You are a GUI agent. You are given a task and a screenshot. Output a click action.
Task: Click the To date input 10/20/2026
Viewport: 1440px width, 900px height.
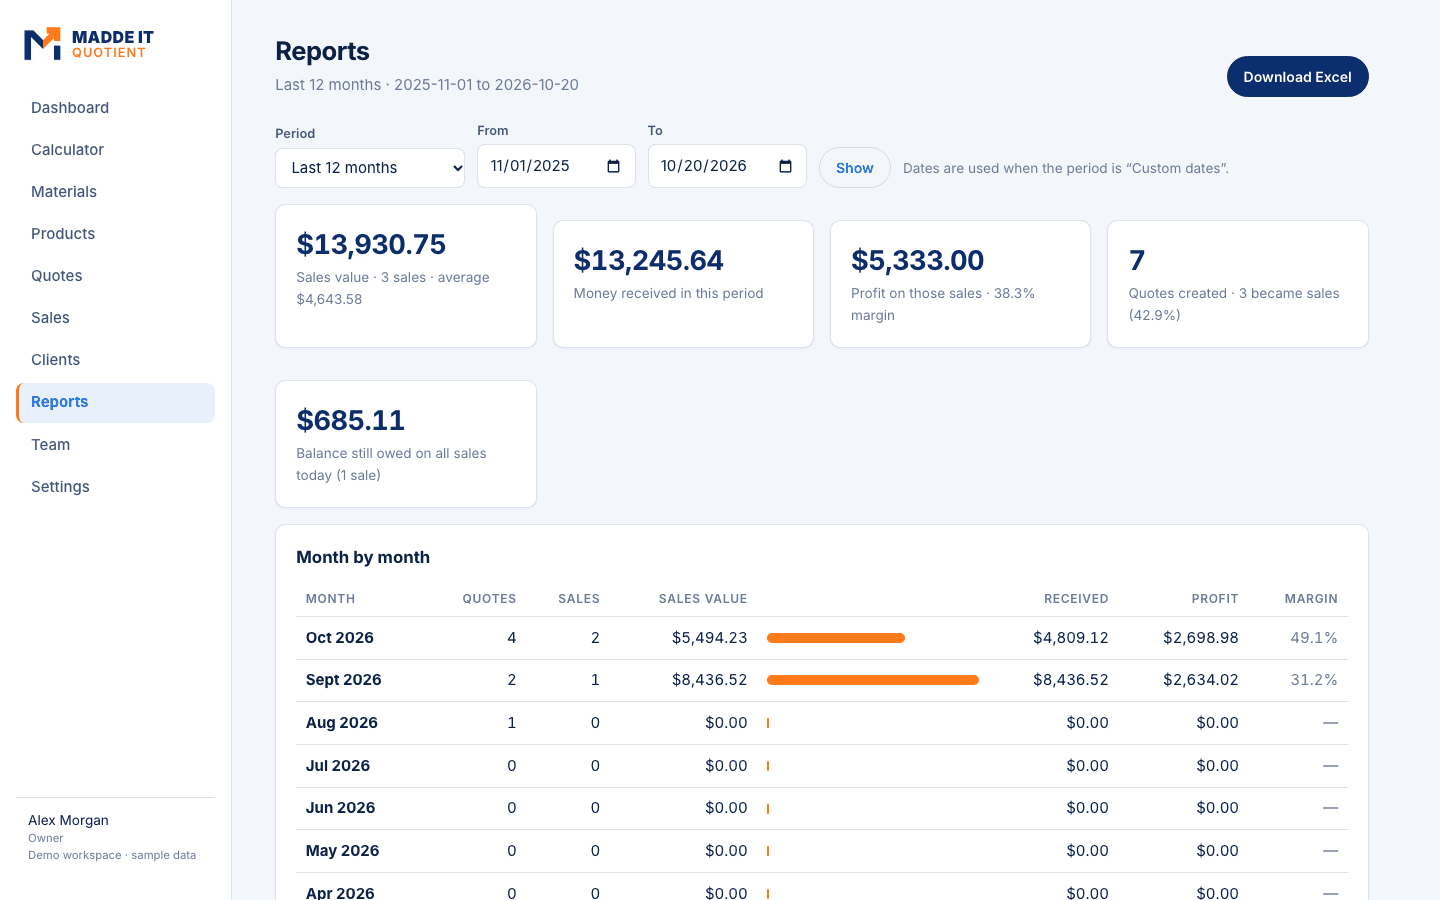pos(727,166)
